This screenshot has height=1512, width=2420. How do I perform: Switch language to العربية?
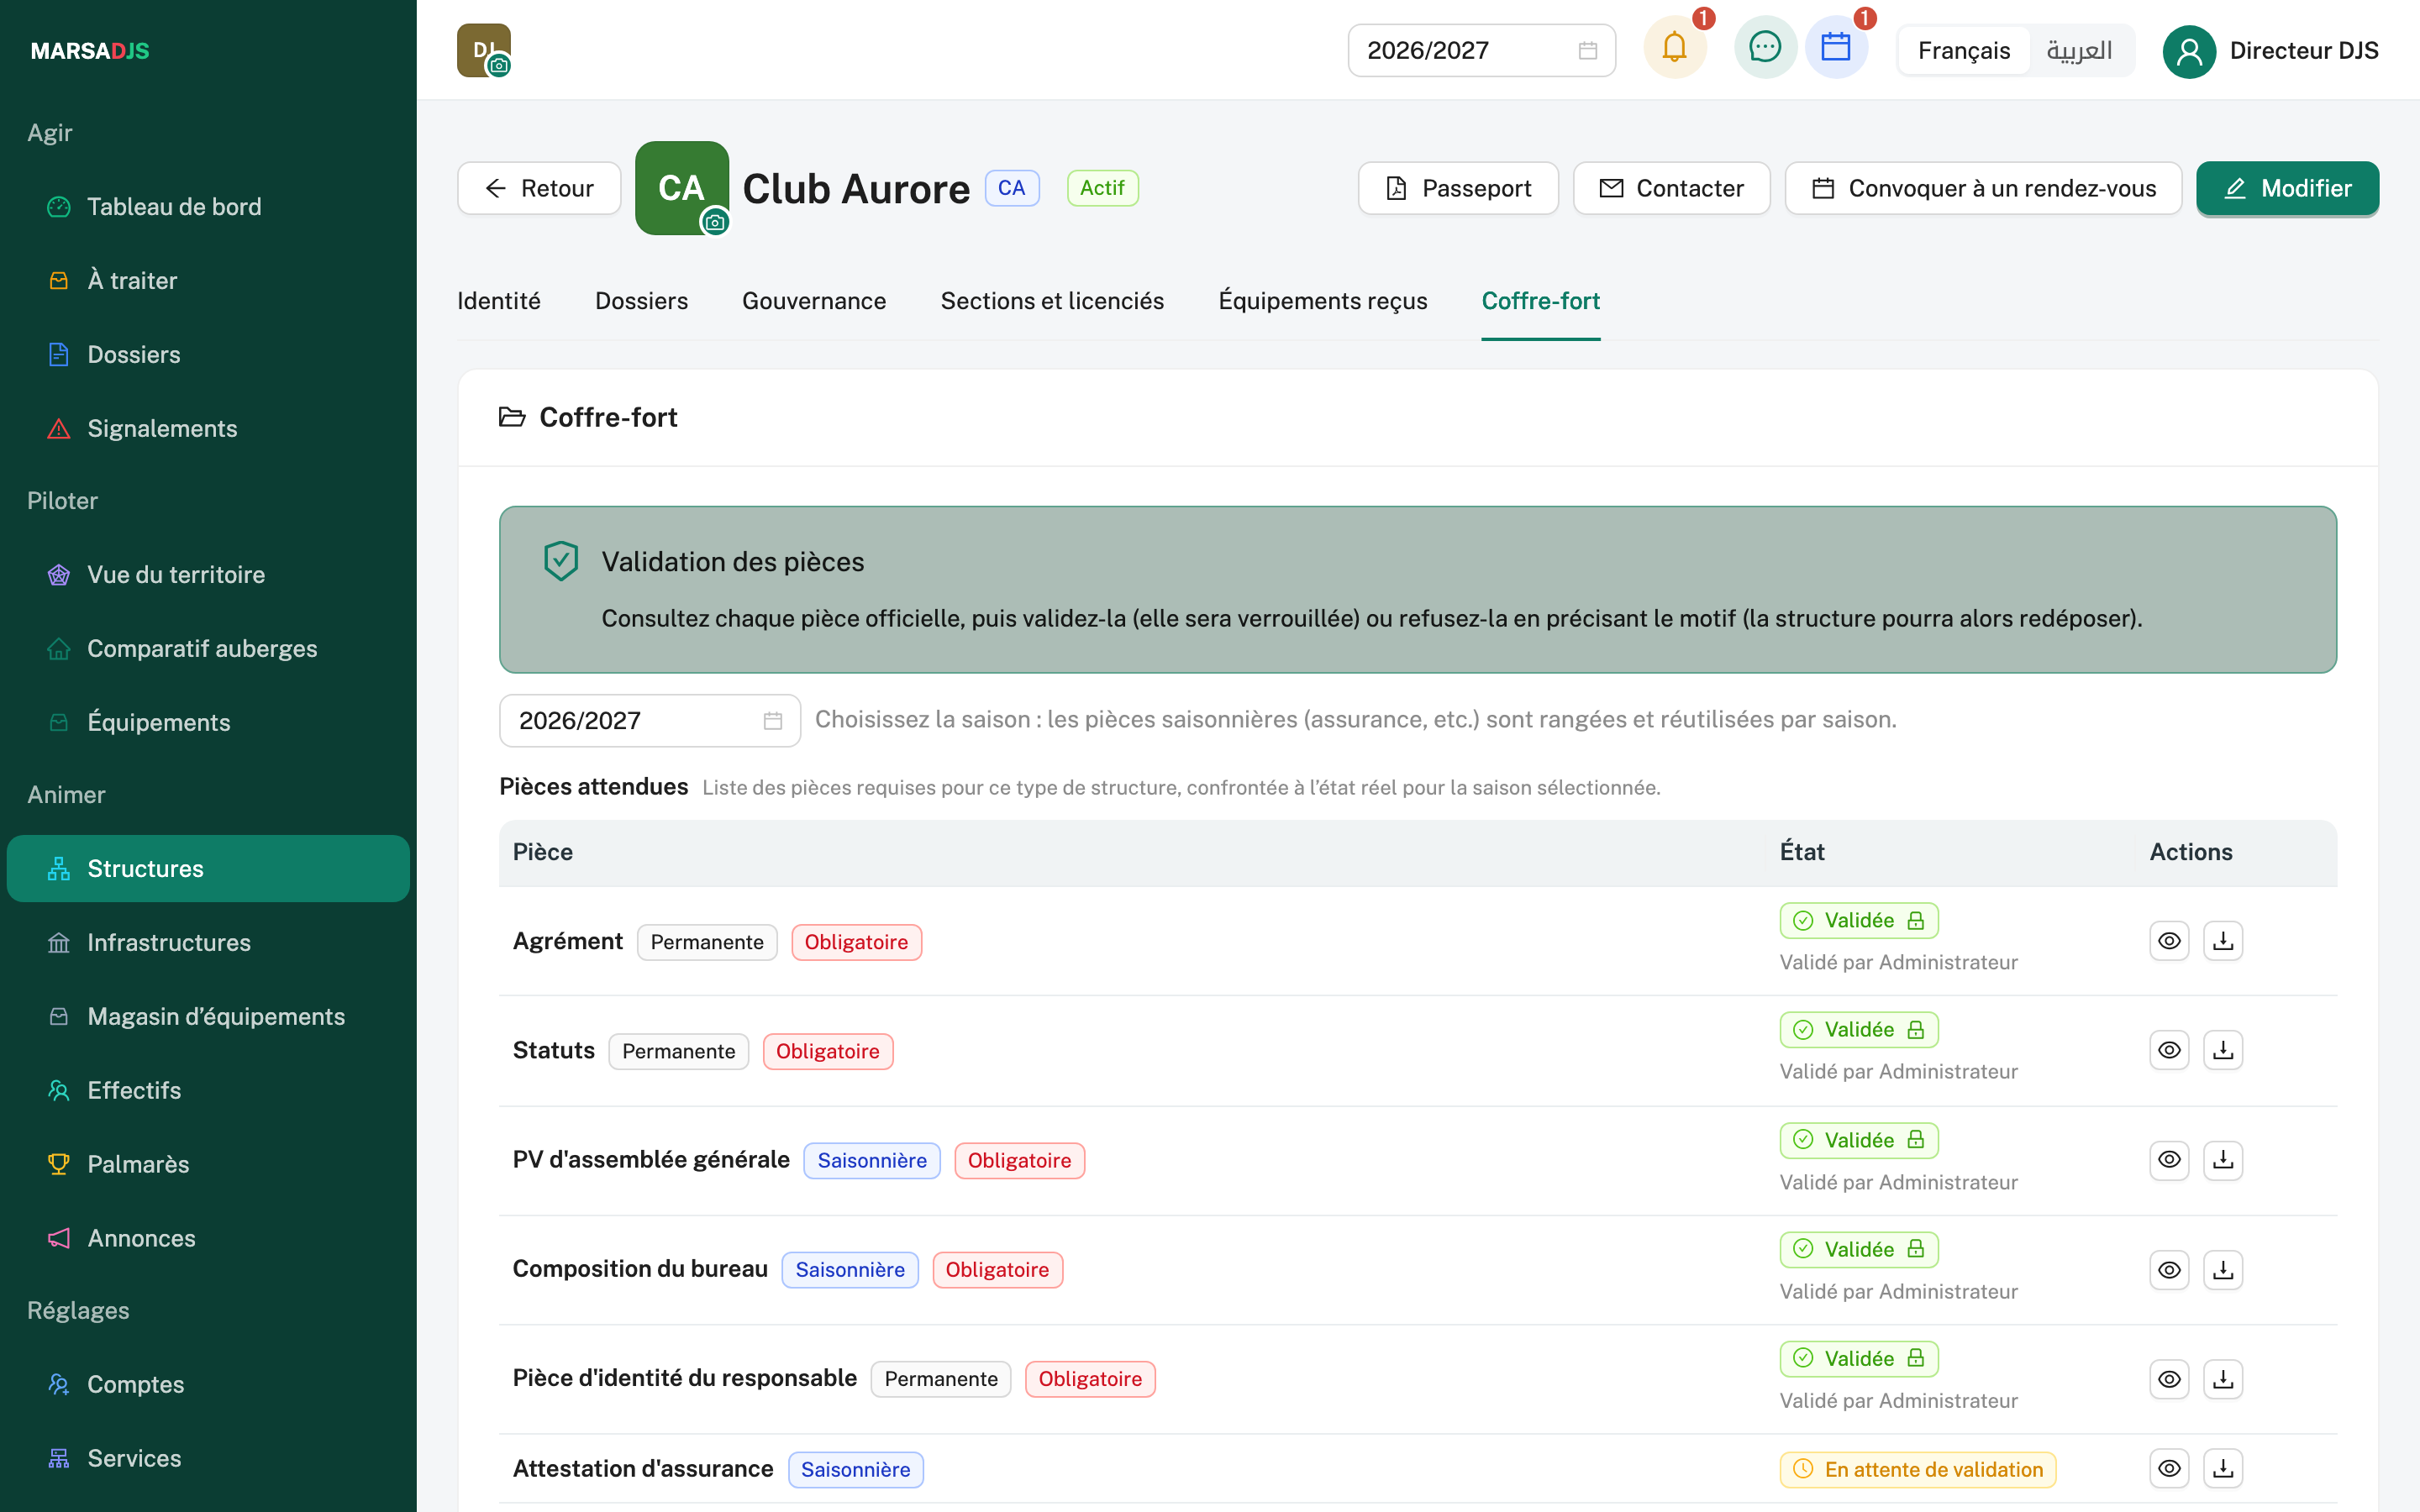(x=2080, y=50)
